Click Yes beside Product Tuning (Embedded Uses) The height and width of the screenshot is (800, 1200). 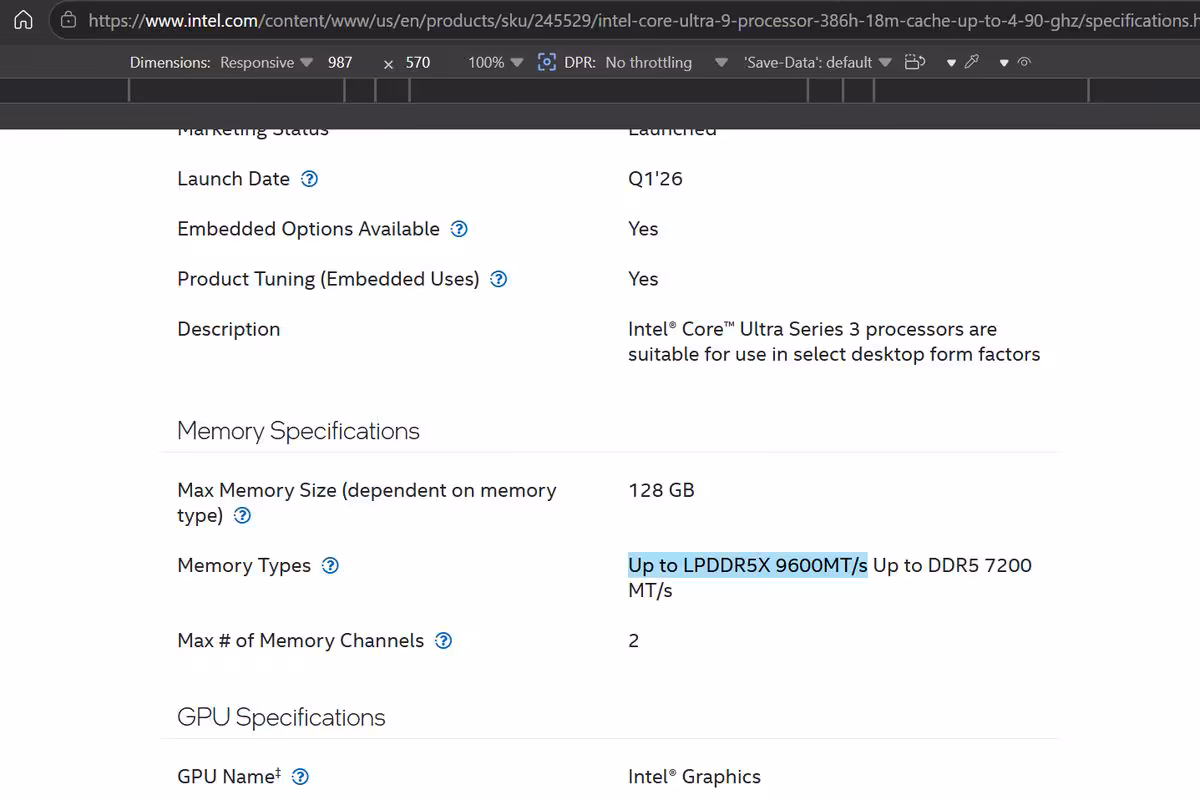[x=643, y=279]
